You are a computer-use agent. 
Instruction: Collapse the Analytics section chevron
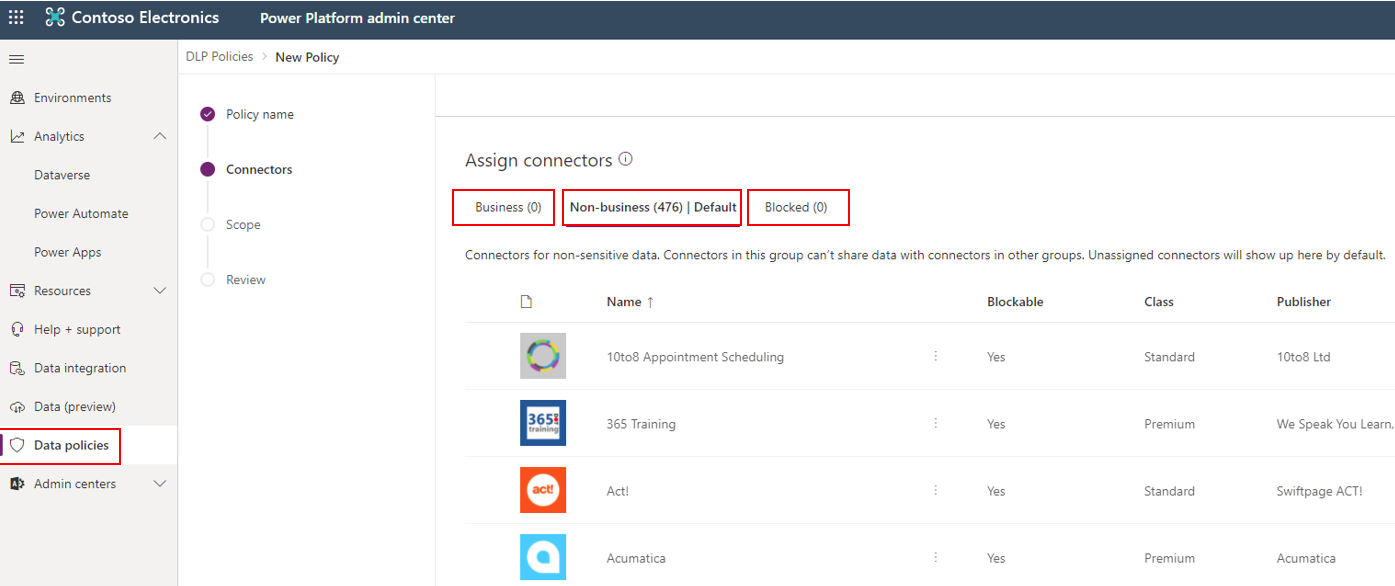pos(160,136)
